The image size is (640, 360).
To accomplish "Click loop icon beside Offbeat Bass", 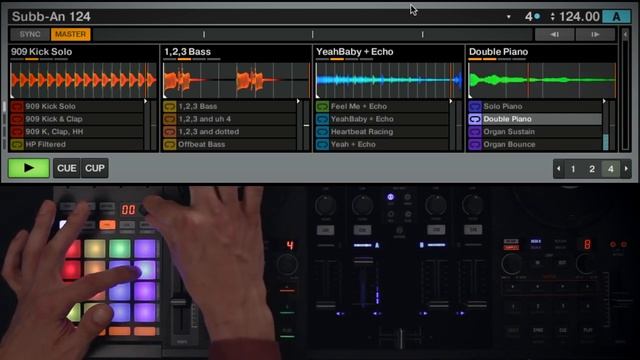I will pyautogui.click(x=169, y=144).
